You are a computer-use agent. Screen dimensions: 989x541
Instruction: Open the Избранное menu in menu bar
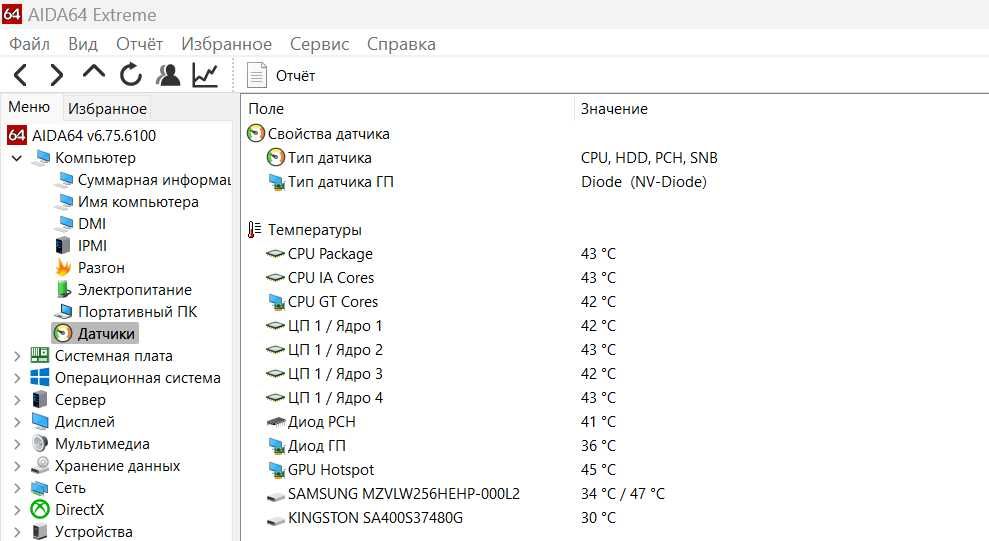(x=226, y=44)
